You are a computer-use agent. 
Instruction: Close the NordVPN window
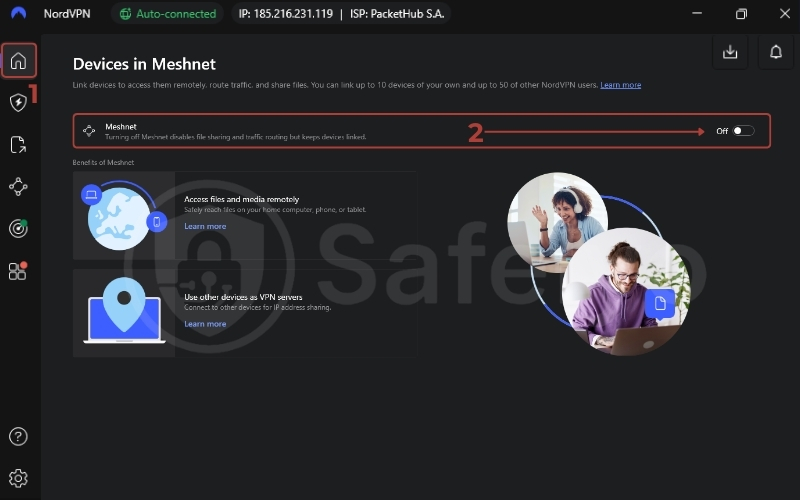tap(785, 13)
